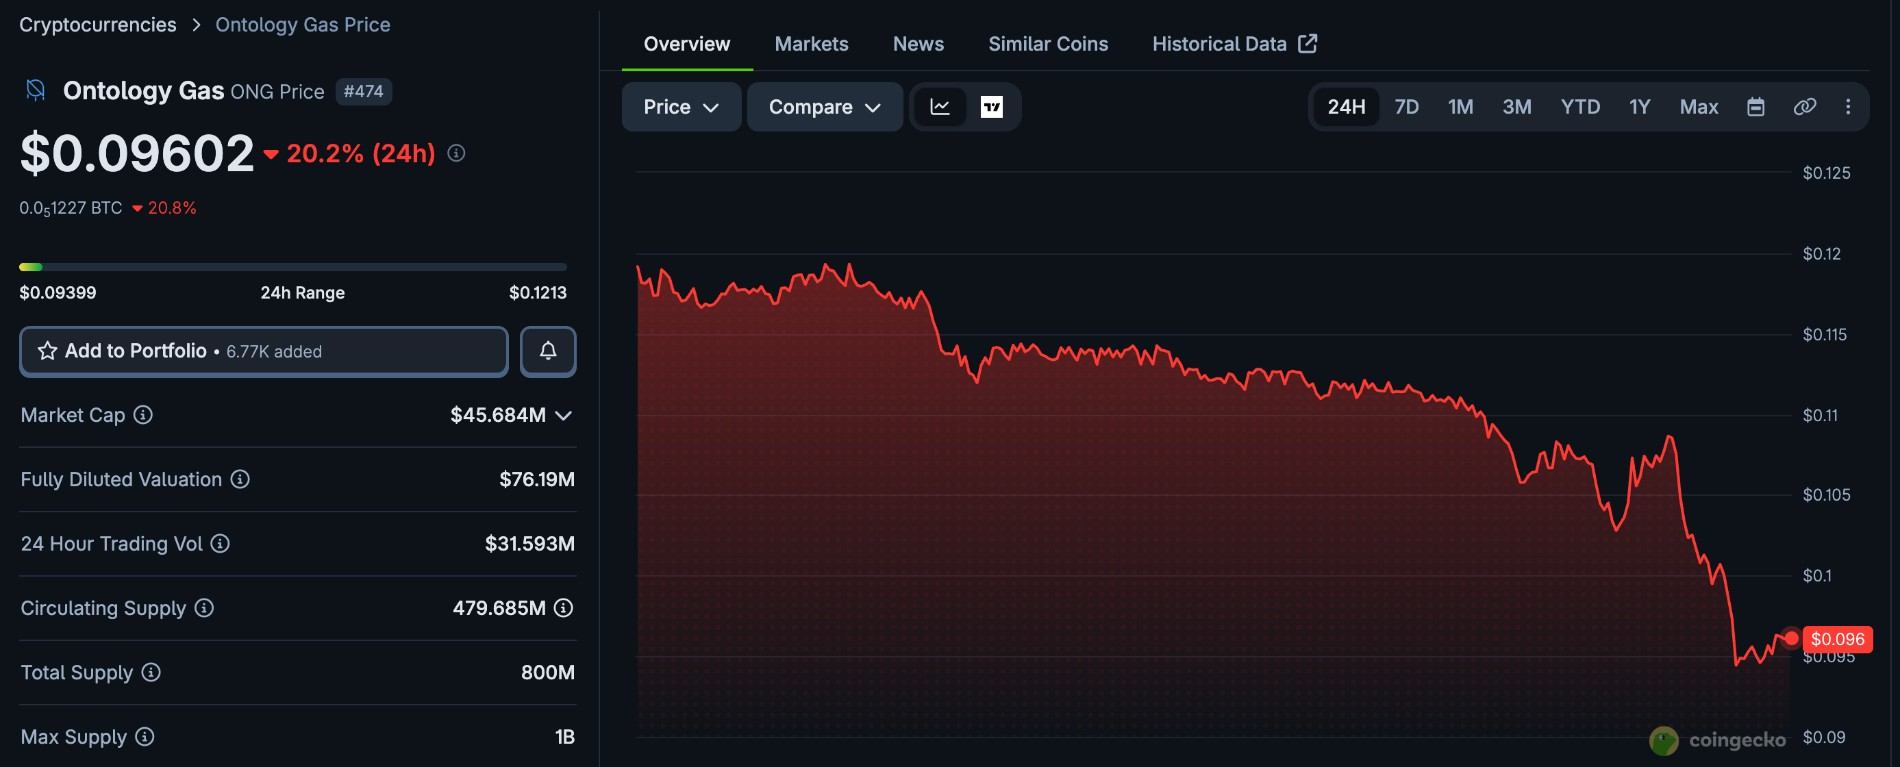Show Max Supply info tooltip

[x=145, y=737]
